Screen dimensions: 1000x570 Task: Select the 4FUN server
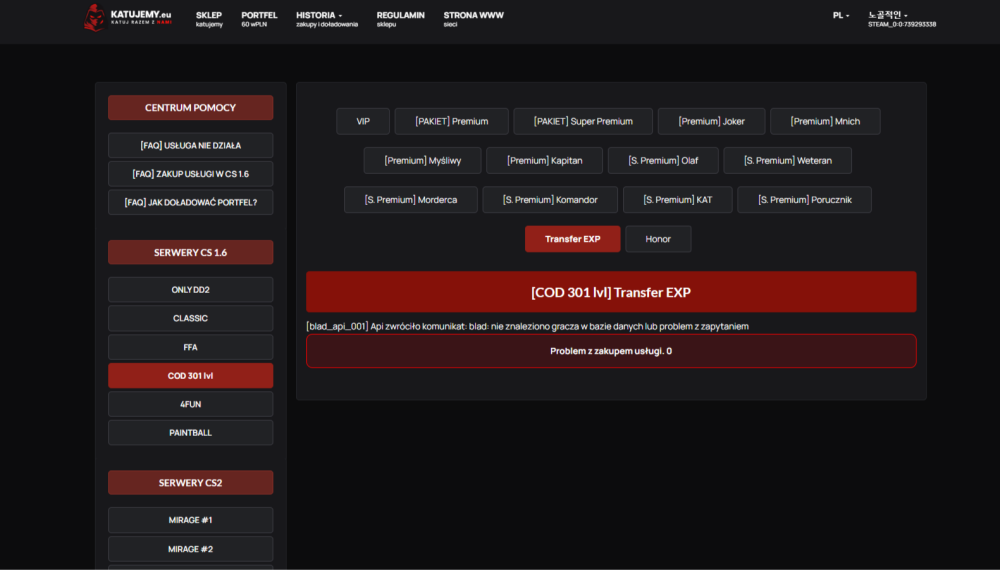click(191, 404)
